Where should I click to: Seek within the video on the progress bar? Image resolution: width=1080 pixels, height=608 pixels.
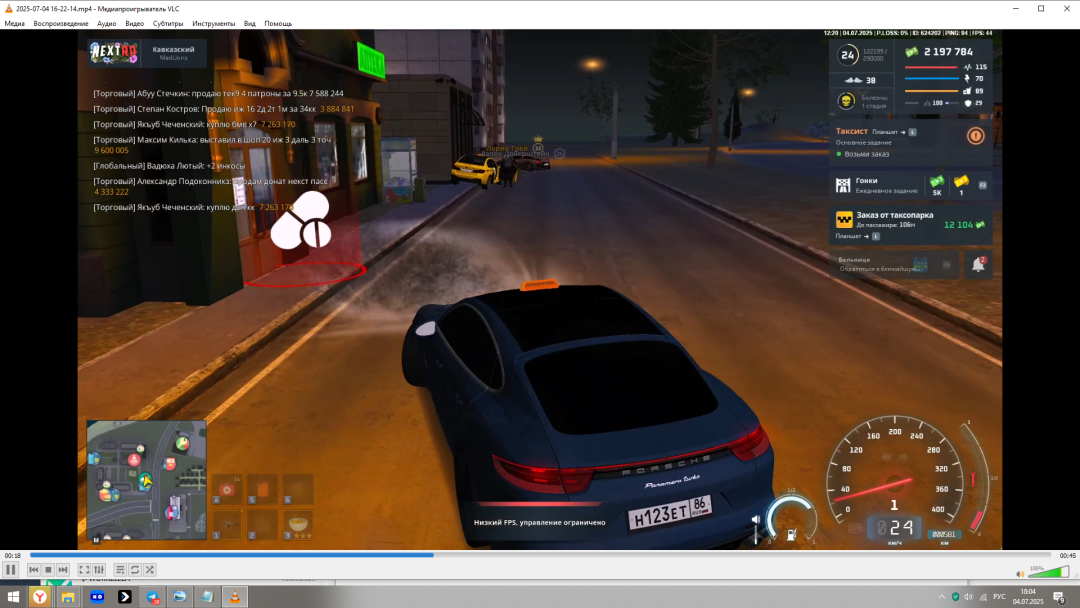pos(540,554)
